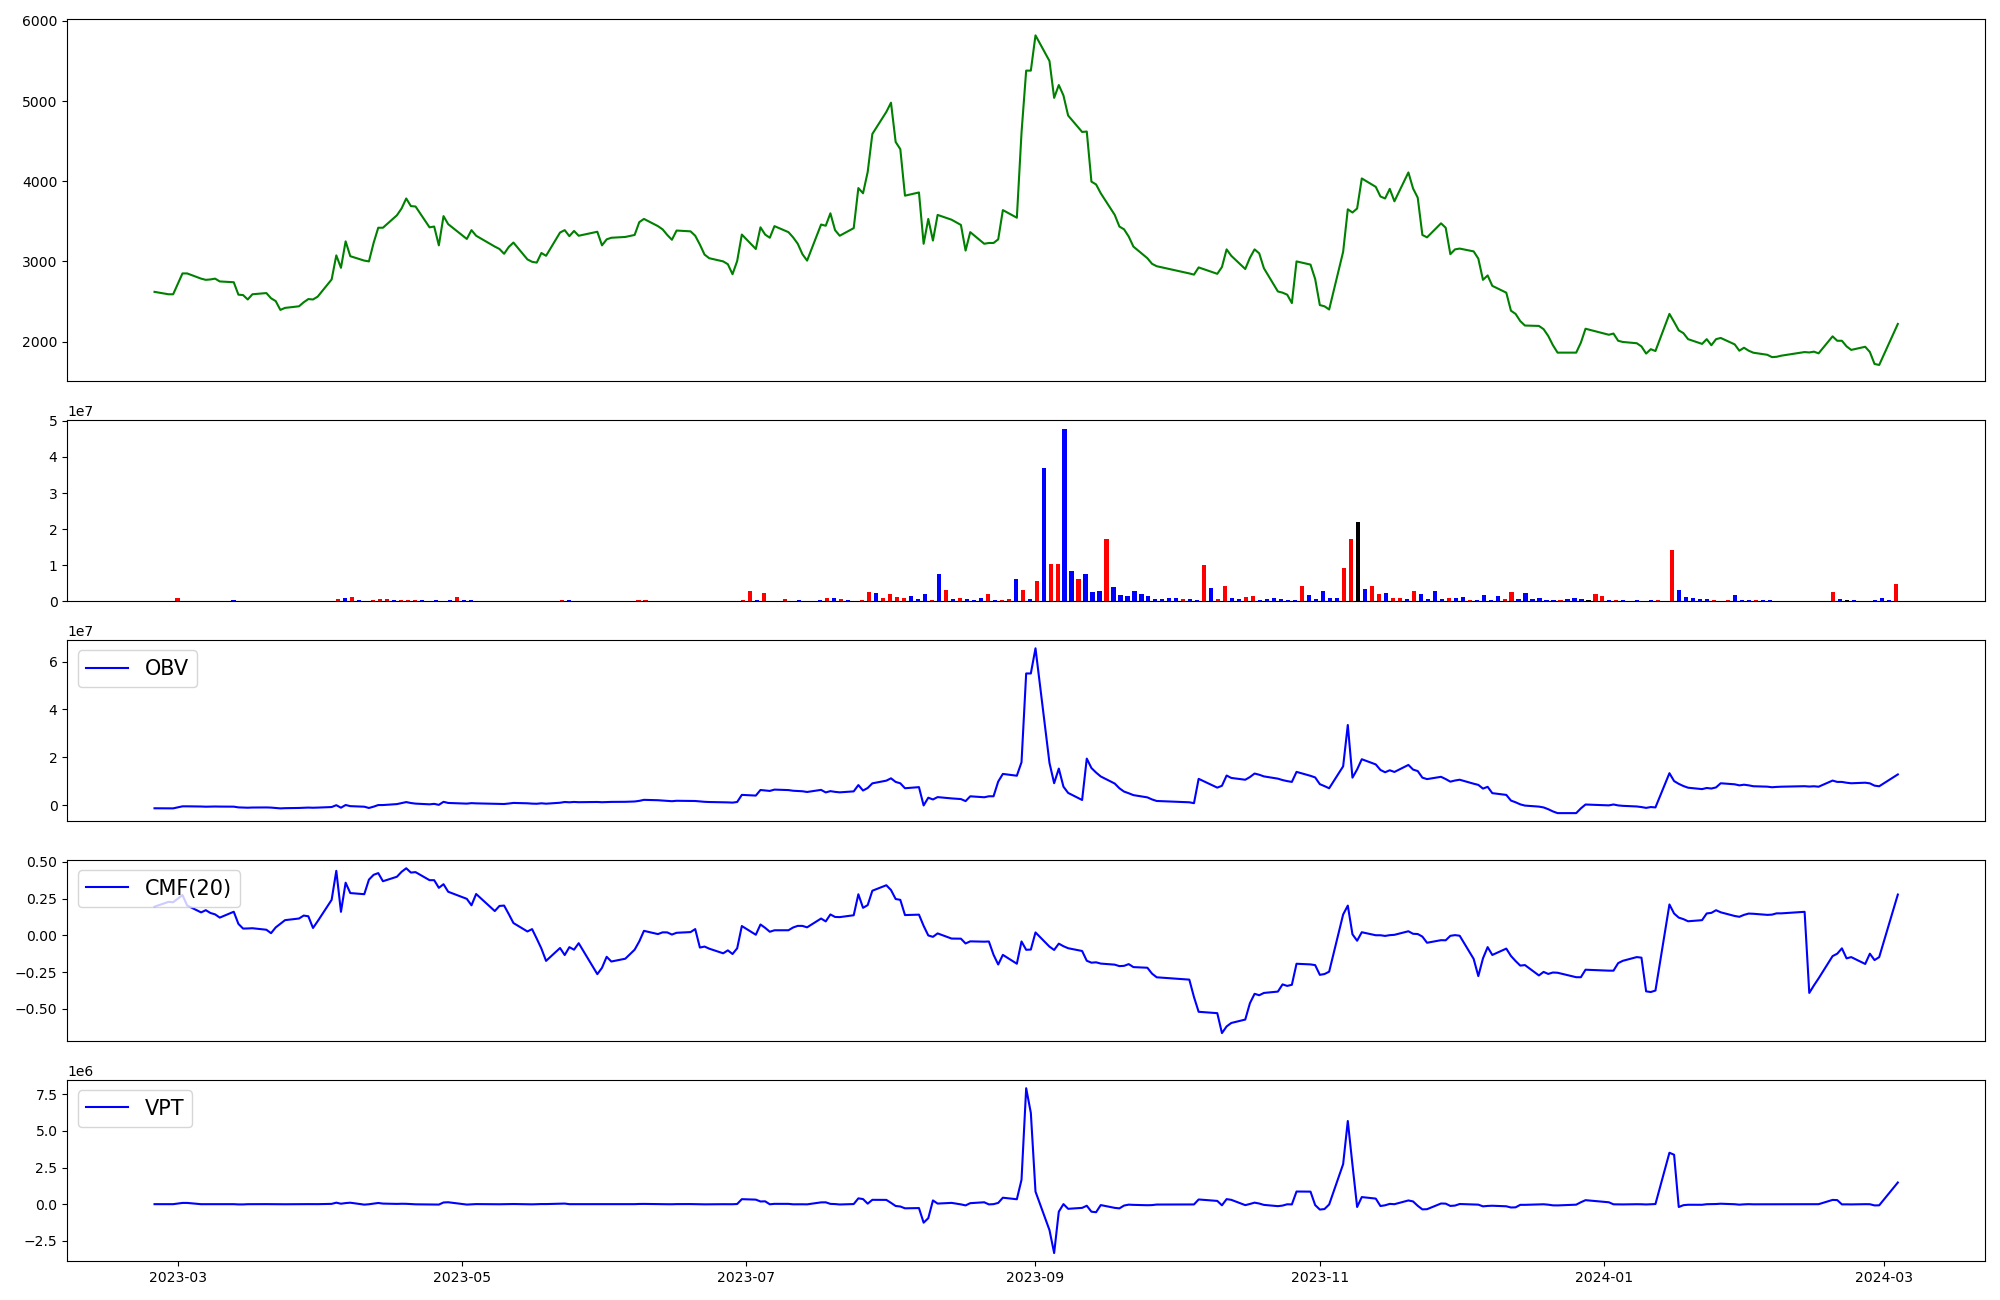Click the 7.5 tick on the VPT axis

pos(45,1095)
